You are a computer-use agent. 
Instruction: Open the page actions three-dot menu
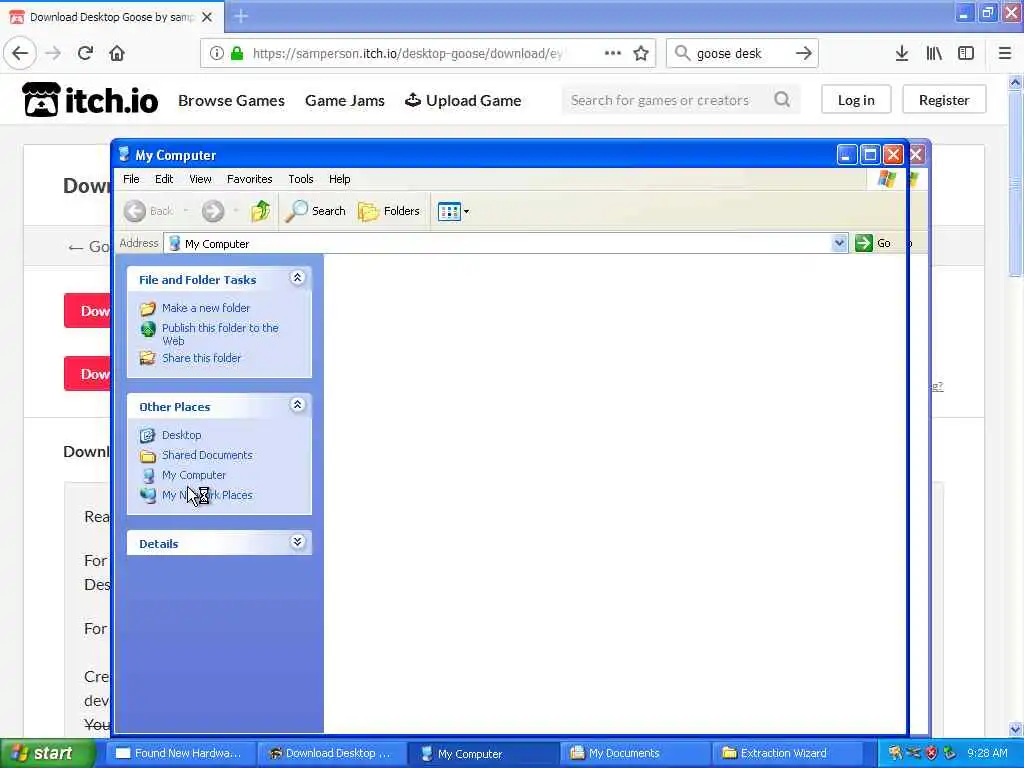click(x=613, y=53)
